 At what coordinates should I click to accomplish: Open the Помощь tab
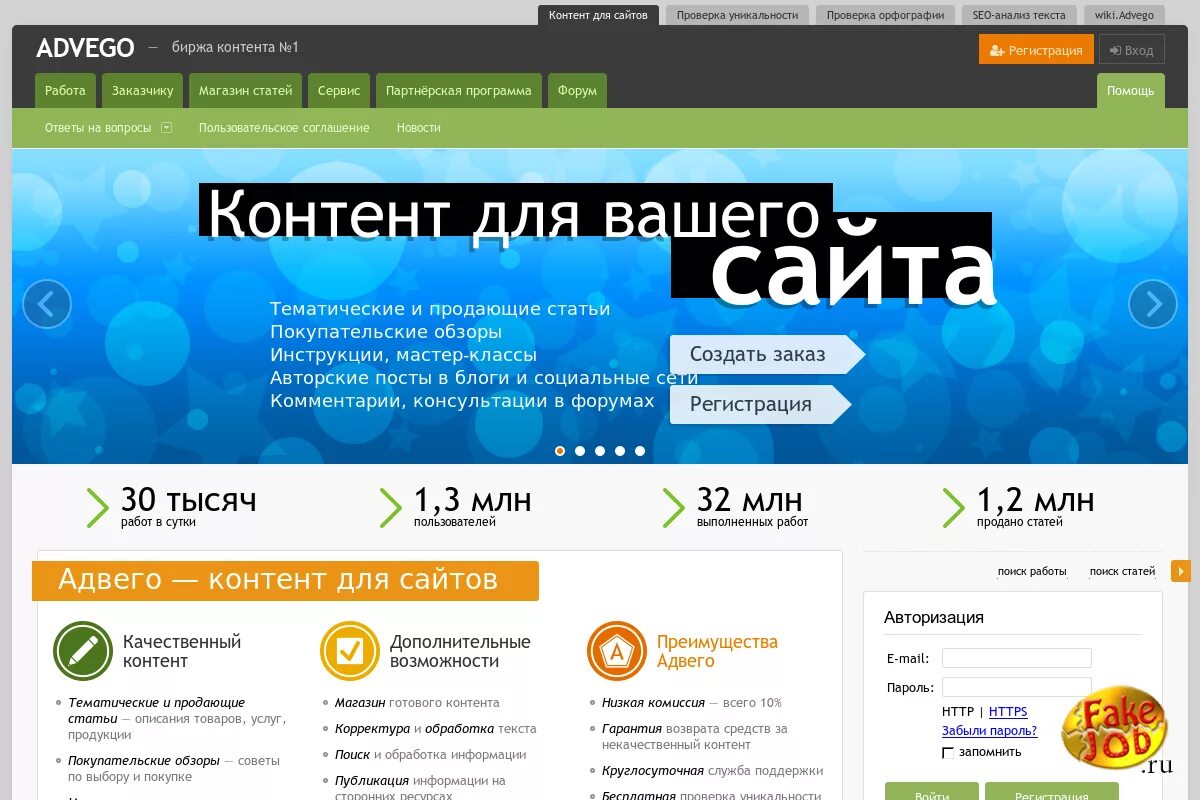tap(1131, 90)
